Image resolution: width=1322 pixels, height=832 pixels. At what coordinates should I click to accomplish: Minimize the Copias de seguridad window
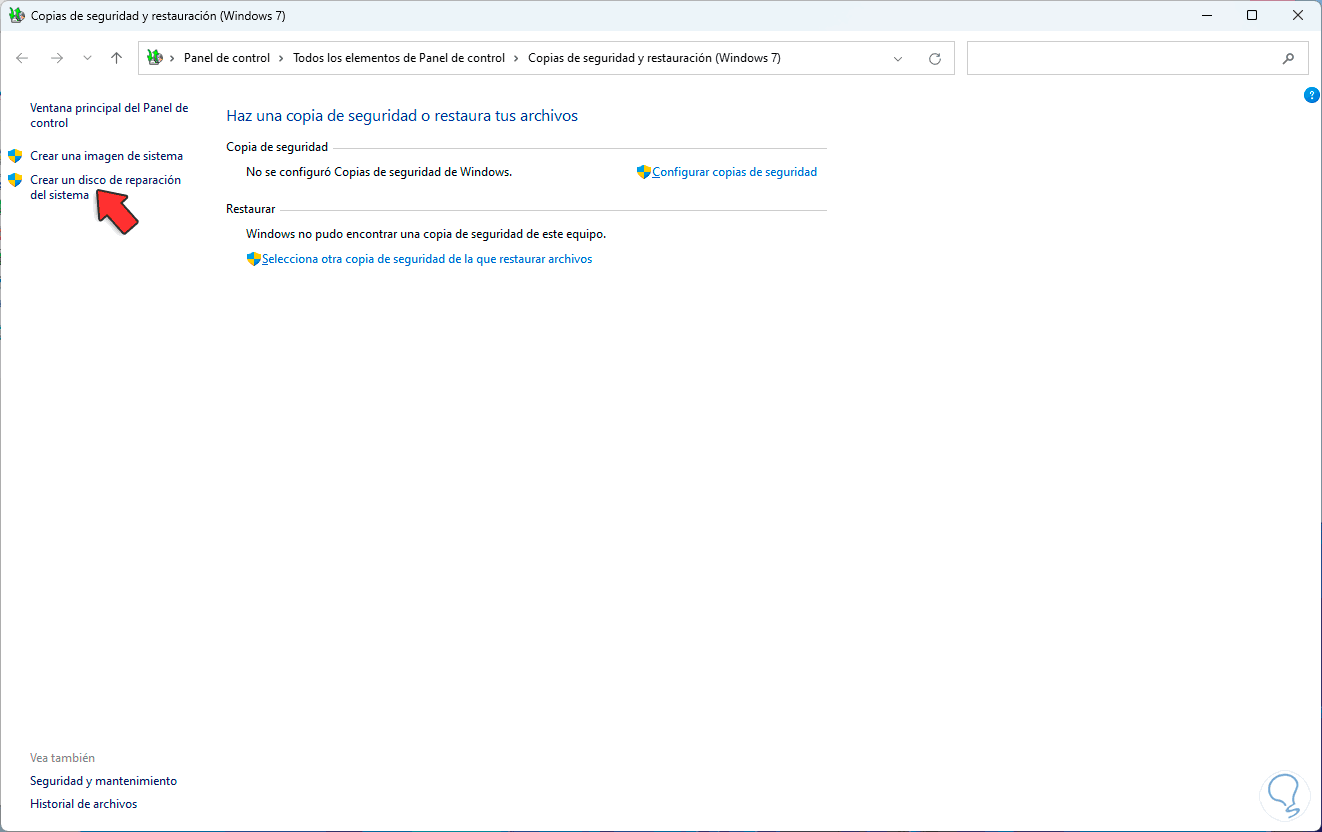(x=1207, y=16)
